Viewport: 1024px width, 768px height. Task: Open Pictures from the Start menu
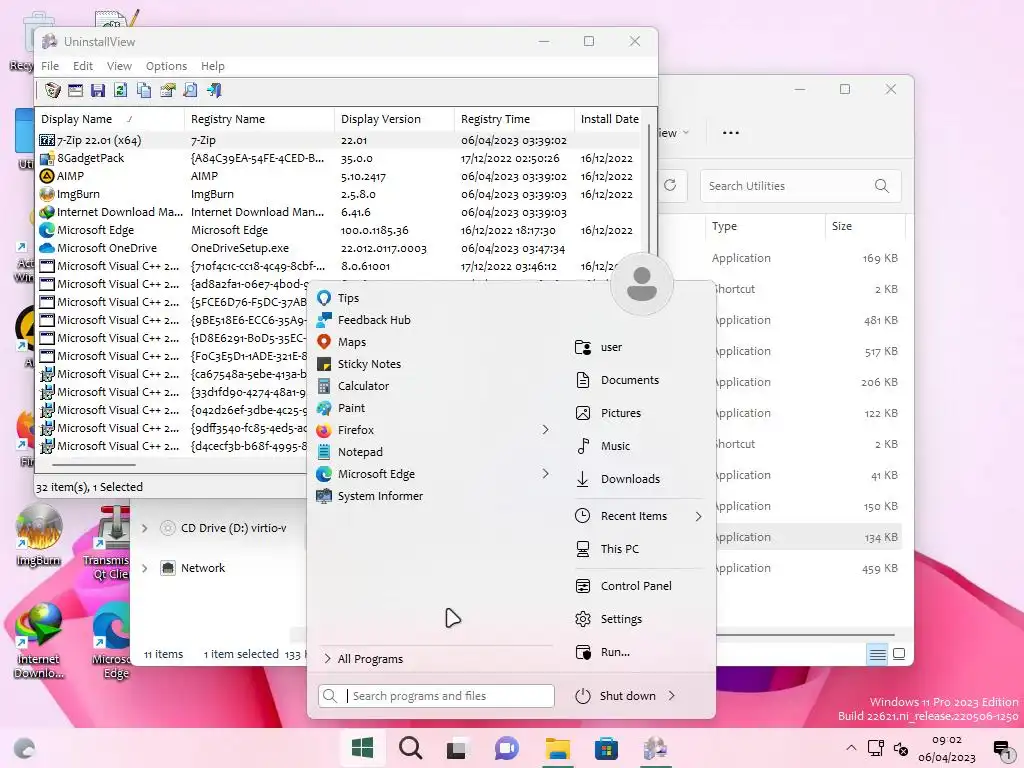(x=639, y=413)
